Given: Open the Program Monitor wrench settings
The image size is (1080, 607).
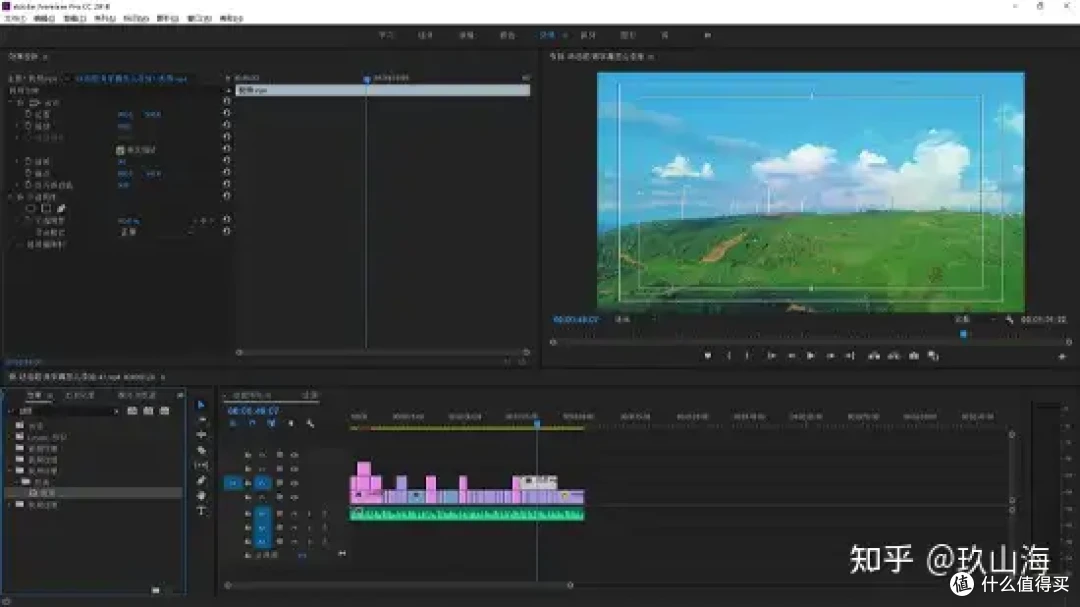Looking at the screenshot, I should 1009,320.
